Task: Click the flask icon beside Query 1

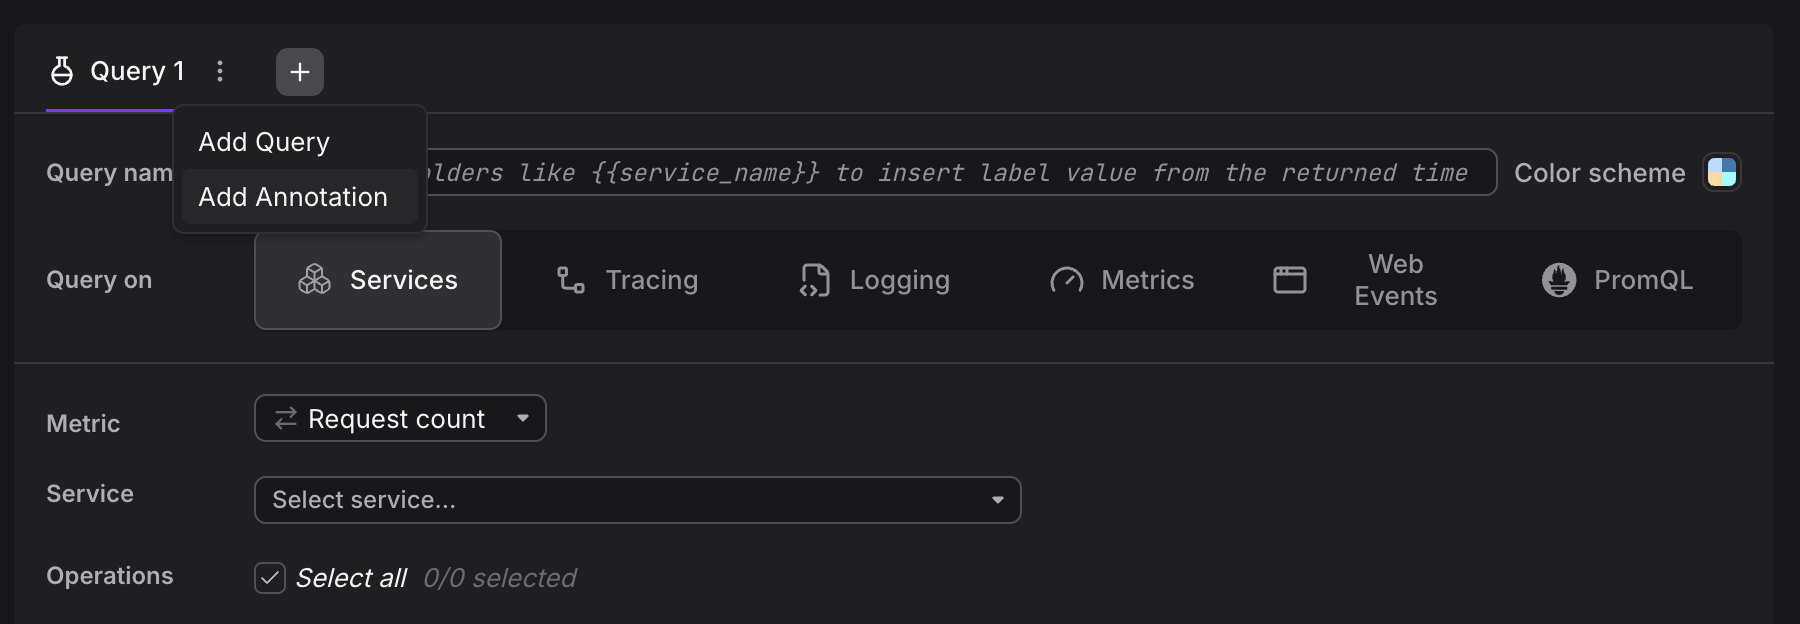Action: (x=61, y=70)
